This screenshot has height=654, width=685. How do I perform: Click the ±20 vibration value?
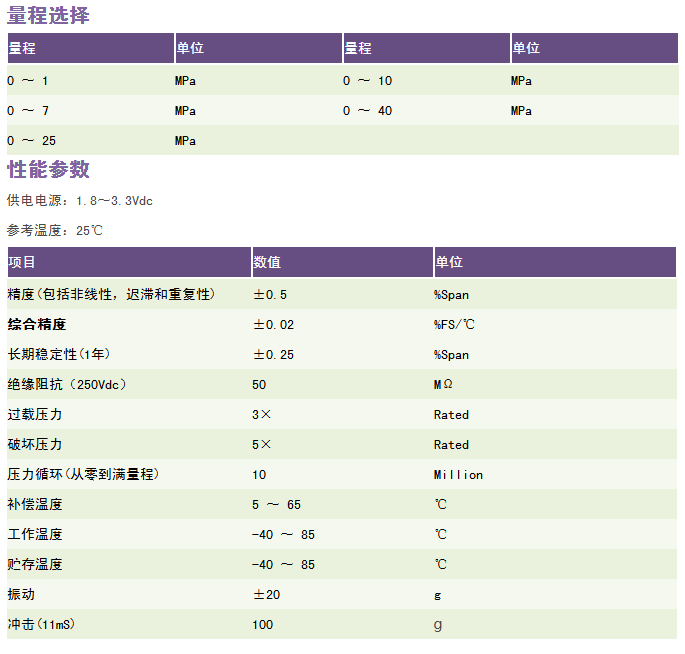[266, 595]
